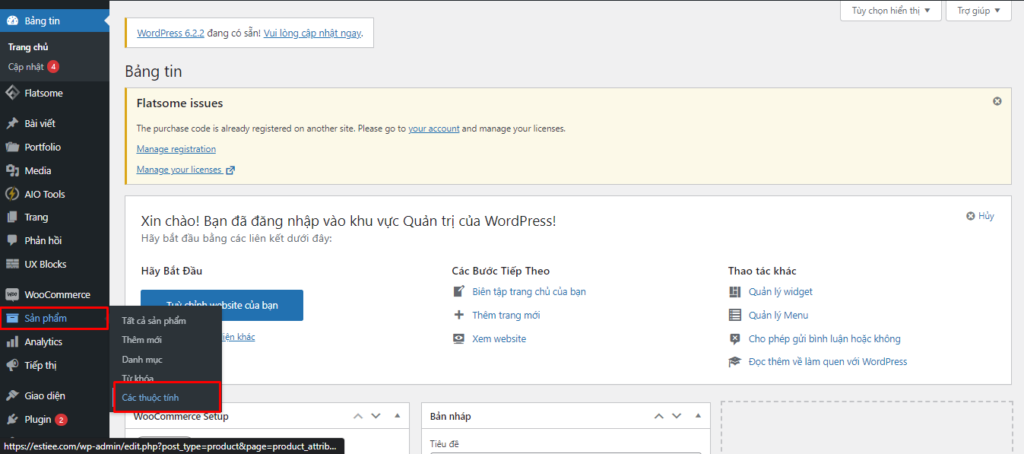
Task: Open Cập nhật updates page
Action: tap(25, 67)
